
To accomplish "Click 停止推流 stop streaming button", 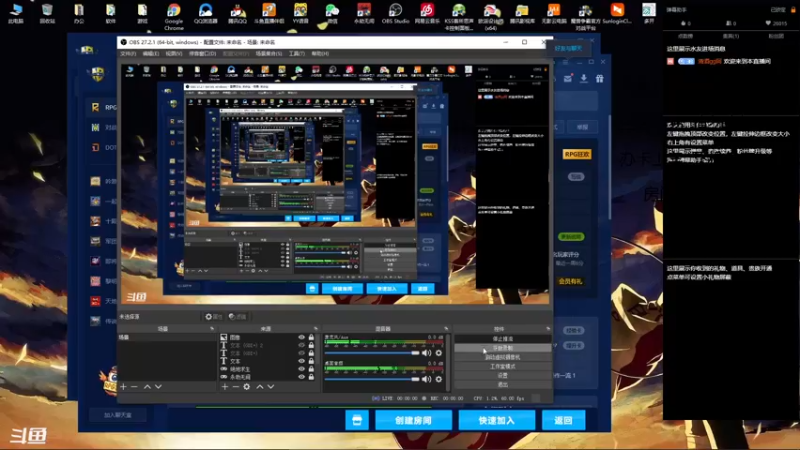I will pyautogui.click(x=503, y=339).
